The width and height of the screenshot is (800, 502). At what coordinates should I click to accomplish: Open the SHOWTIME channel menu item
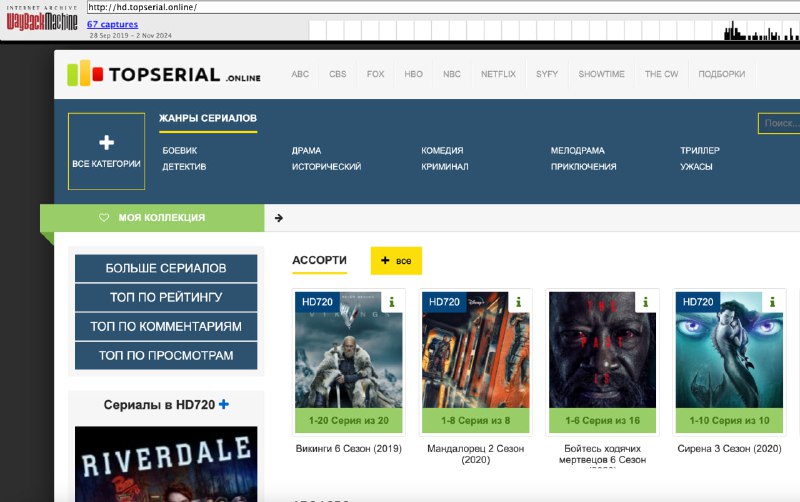tap(602, 74)
